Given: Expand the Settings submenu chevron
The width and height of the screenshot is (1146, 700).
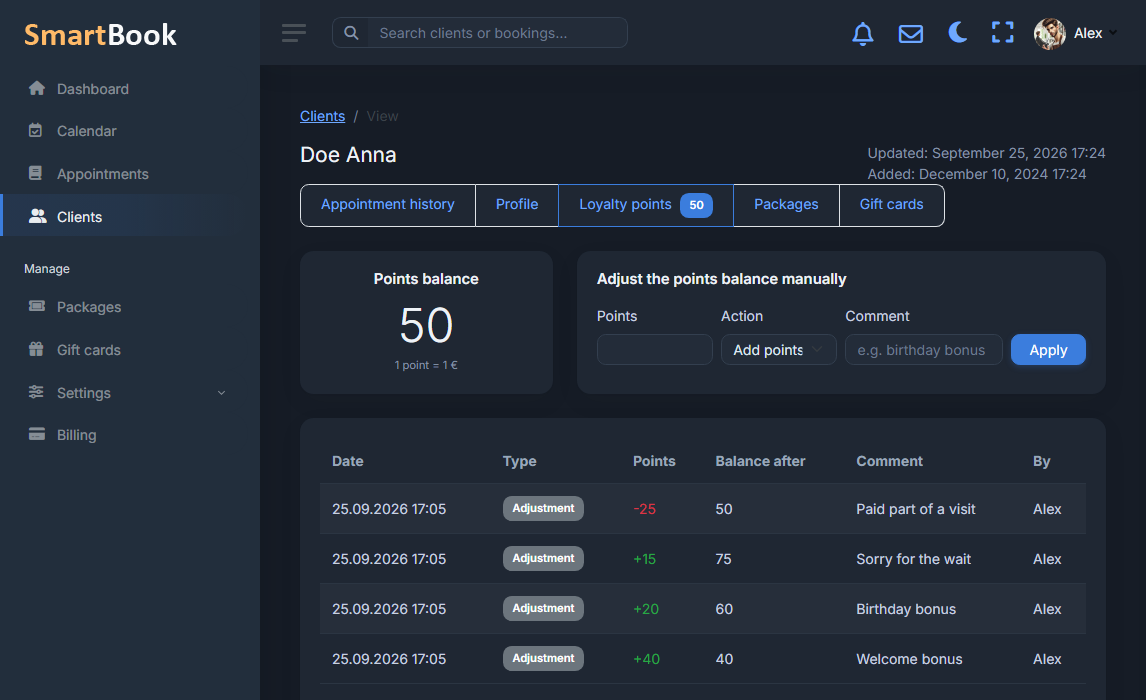Looking at the screenshot, I should pos(221,393).
